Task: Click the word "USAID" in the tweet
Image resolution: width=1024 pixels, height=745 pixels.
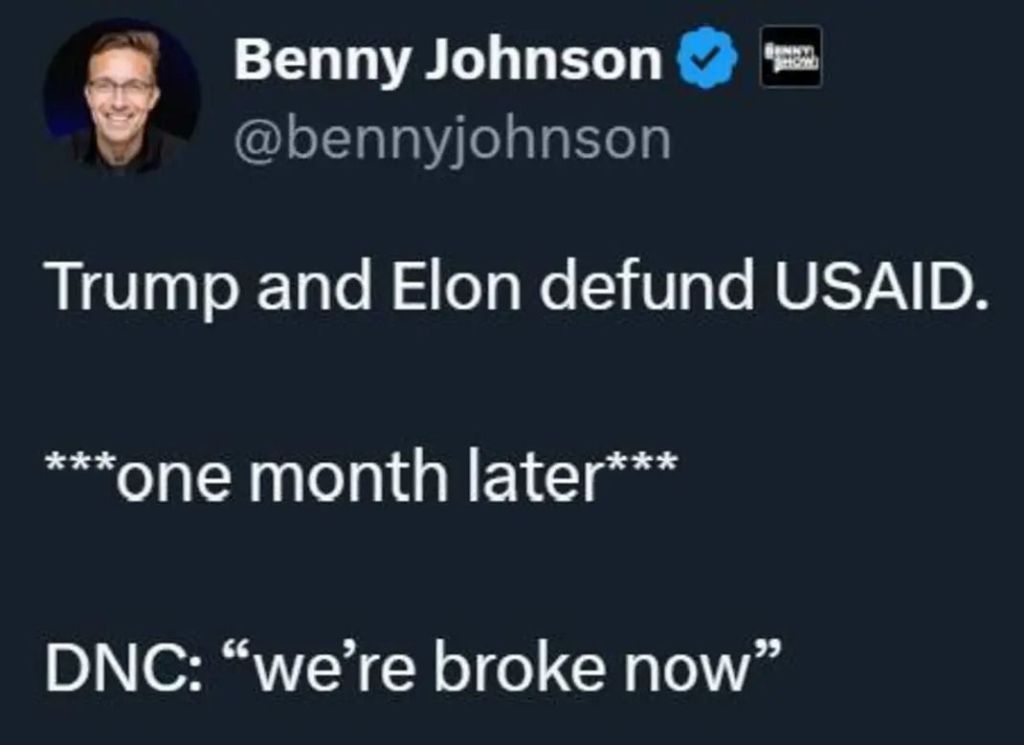Action: click(878, 288)
